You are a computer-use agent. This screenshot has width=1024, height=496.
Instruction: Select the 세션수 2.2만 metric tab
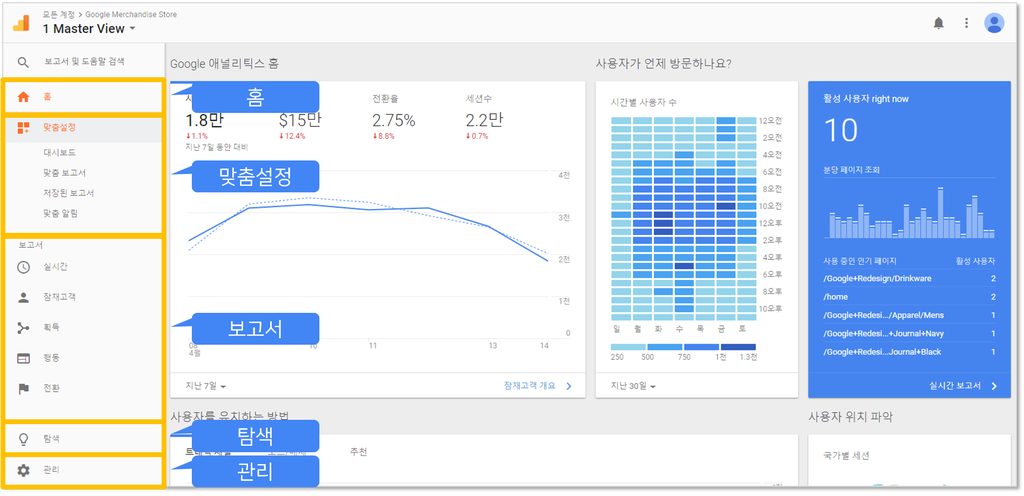(x=484, y=116)
